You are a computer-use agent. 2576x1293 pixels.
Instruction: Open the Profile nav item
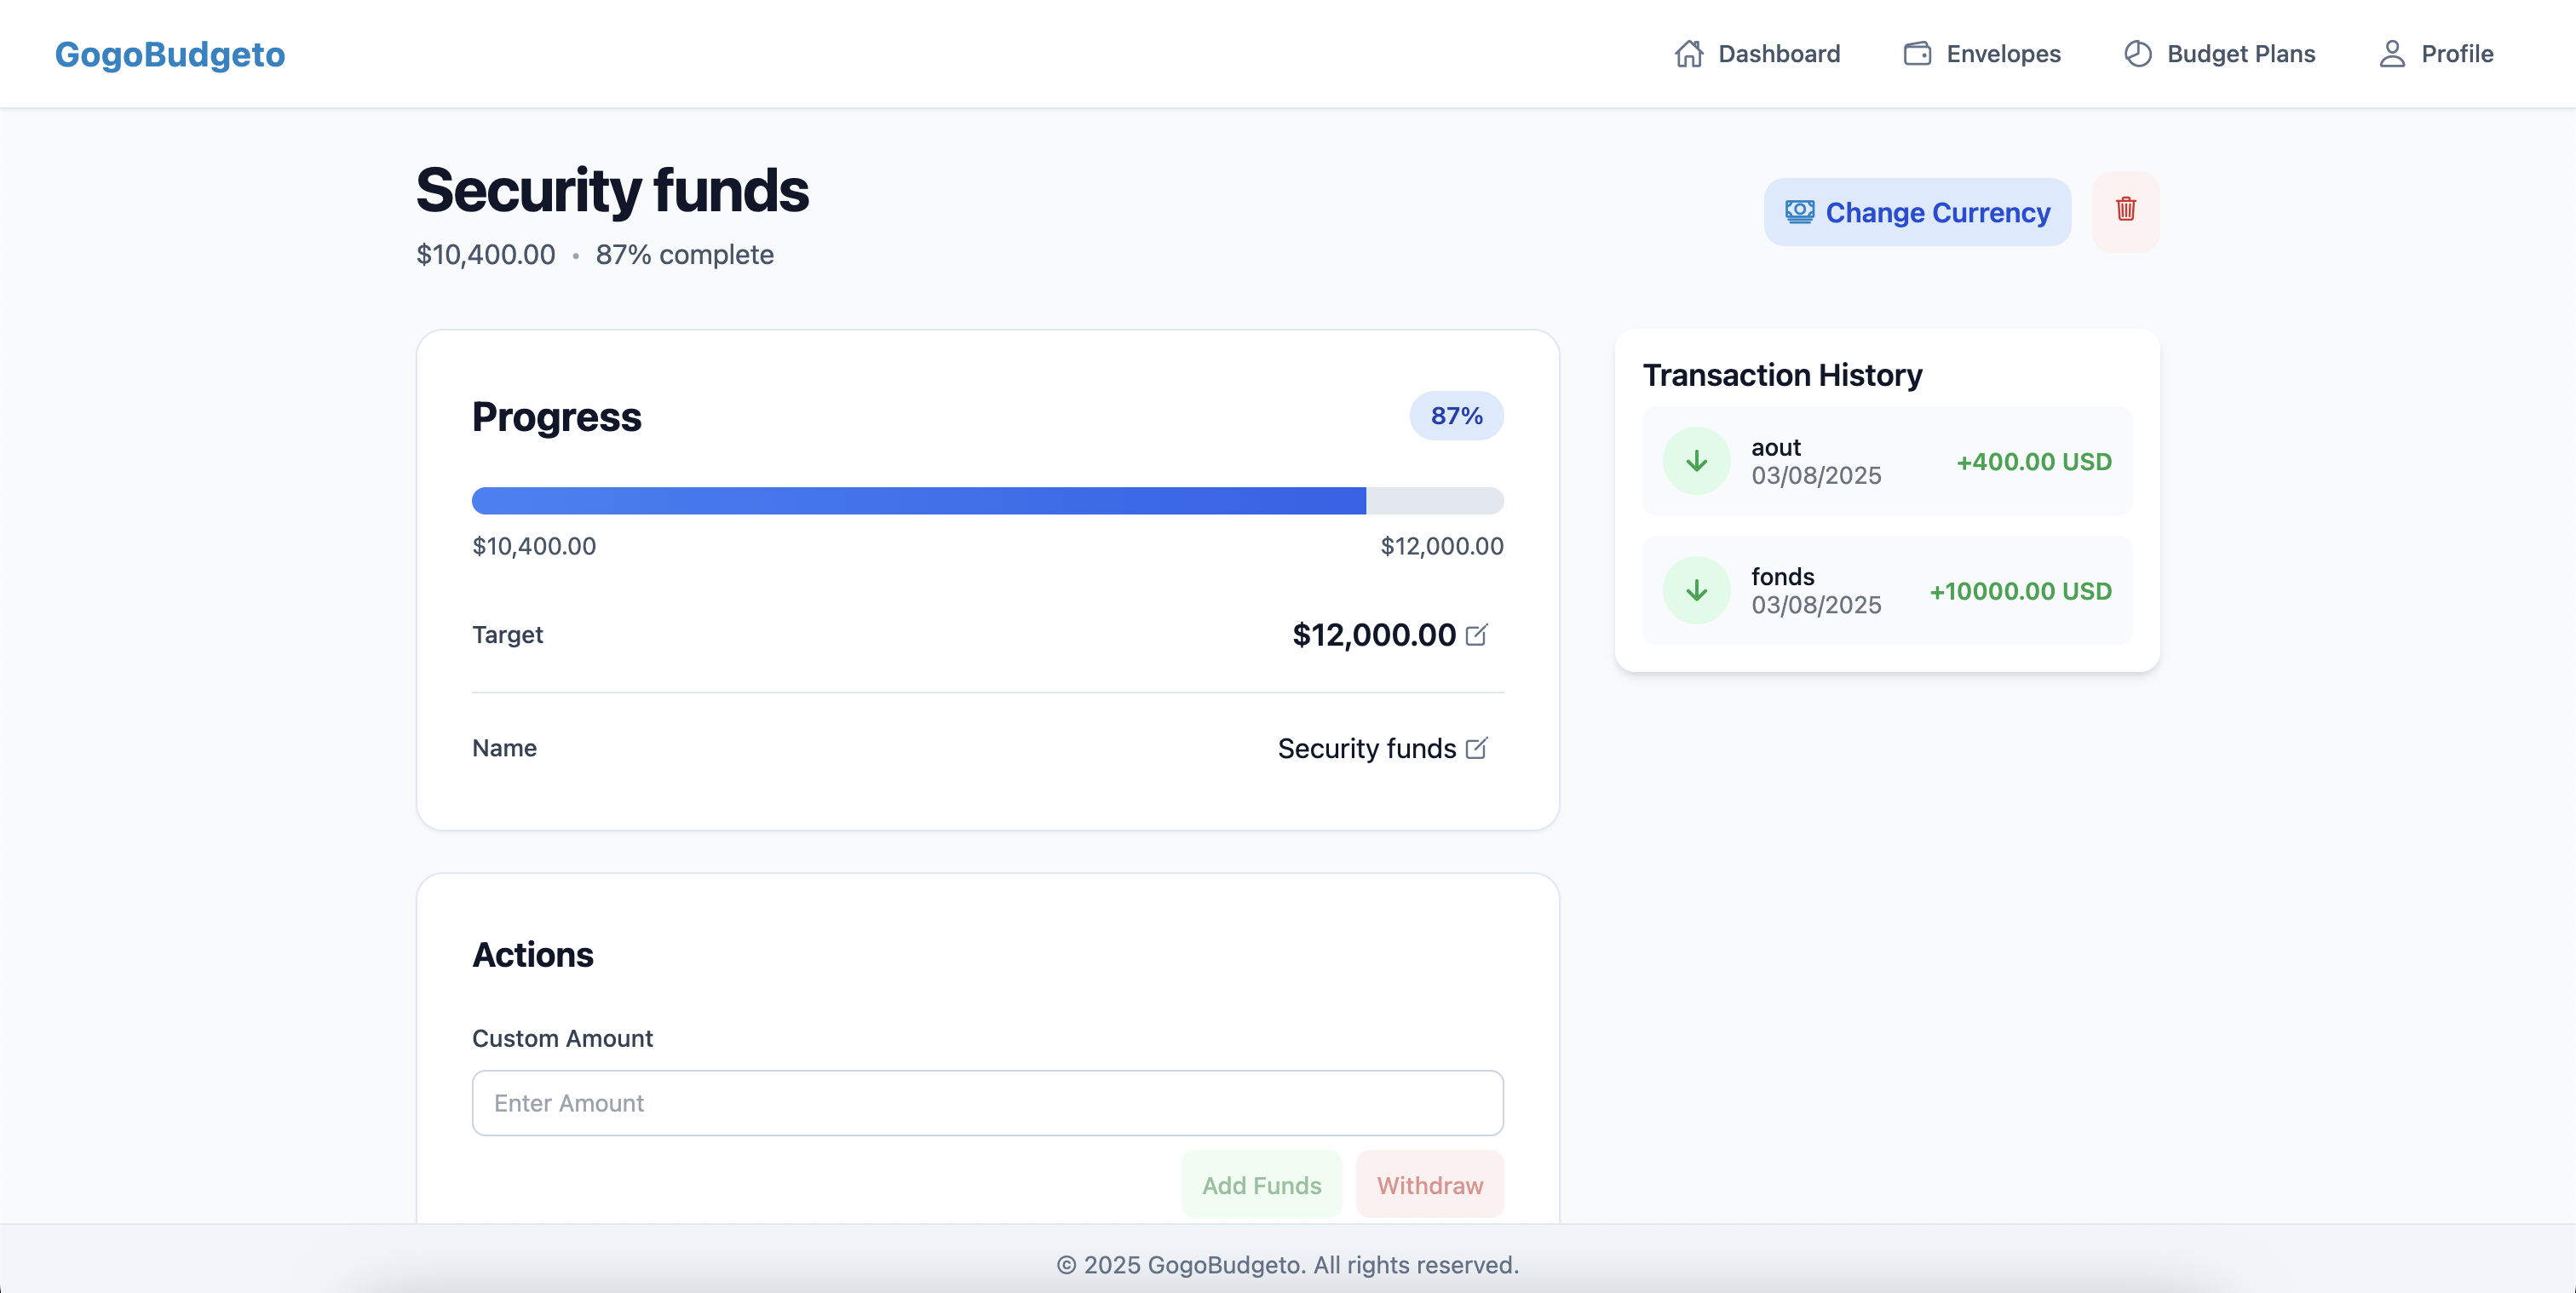coord(2456,54)
